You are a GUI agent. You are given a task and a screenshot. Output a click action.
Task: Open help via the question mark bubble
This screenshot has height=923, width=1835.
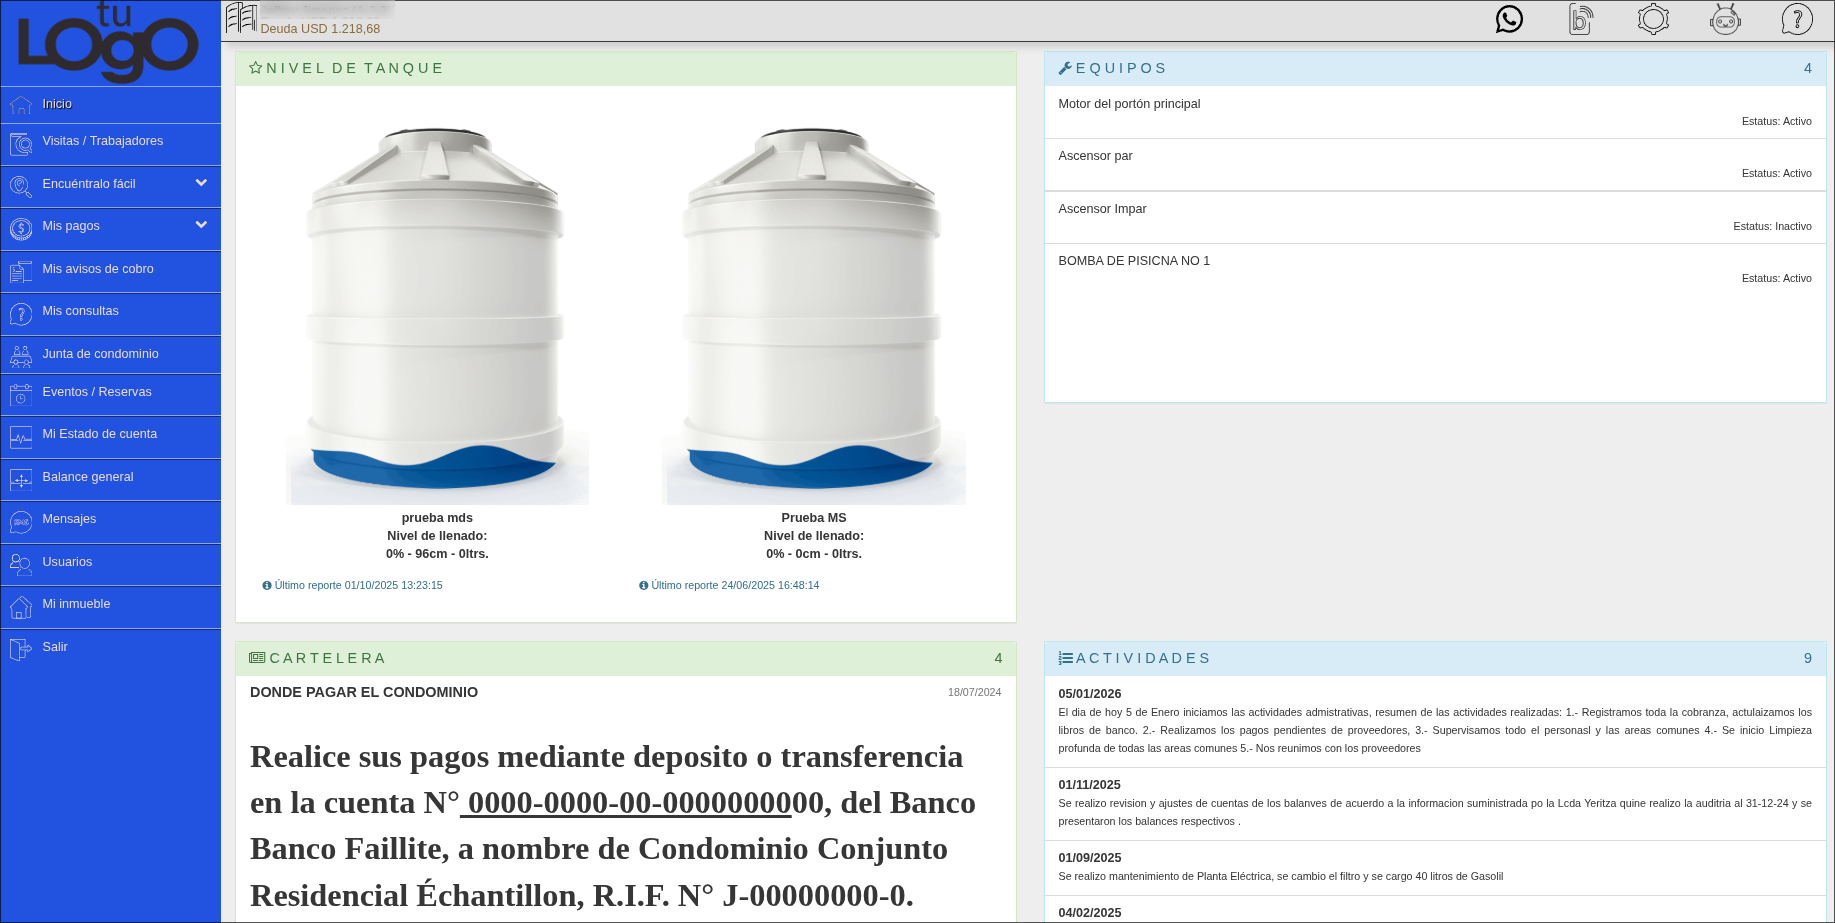click(1797, 19)
